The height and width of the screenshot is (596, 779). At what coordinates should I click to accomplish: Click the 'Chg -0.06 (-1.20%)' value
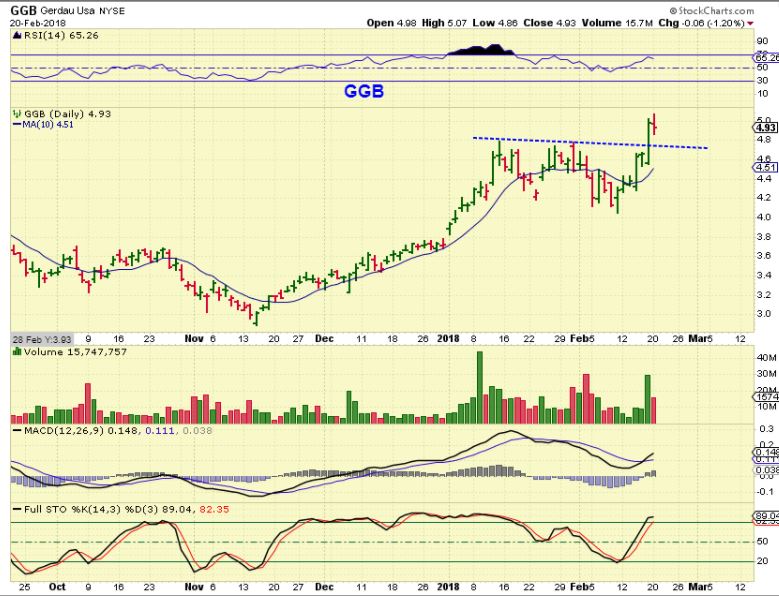[701, 23]
